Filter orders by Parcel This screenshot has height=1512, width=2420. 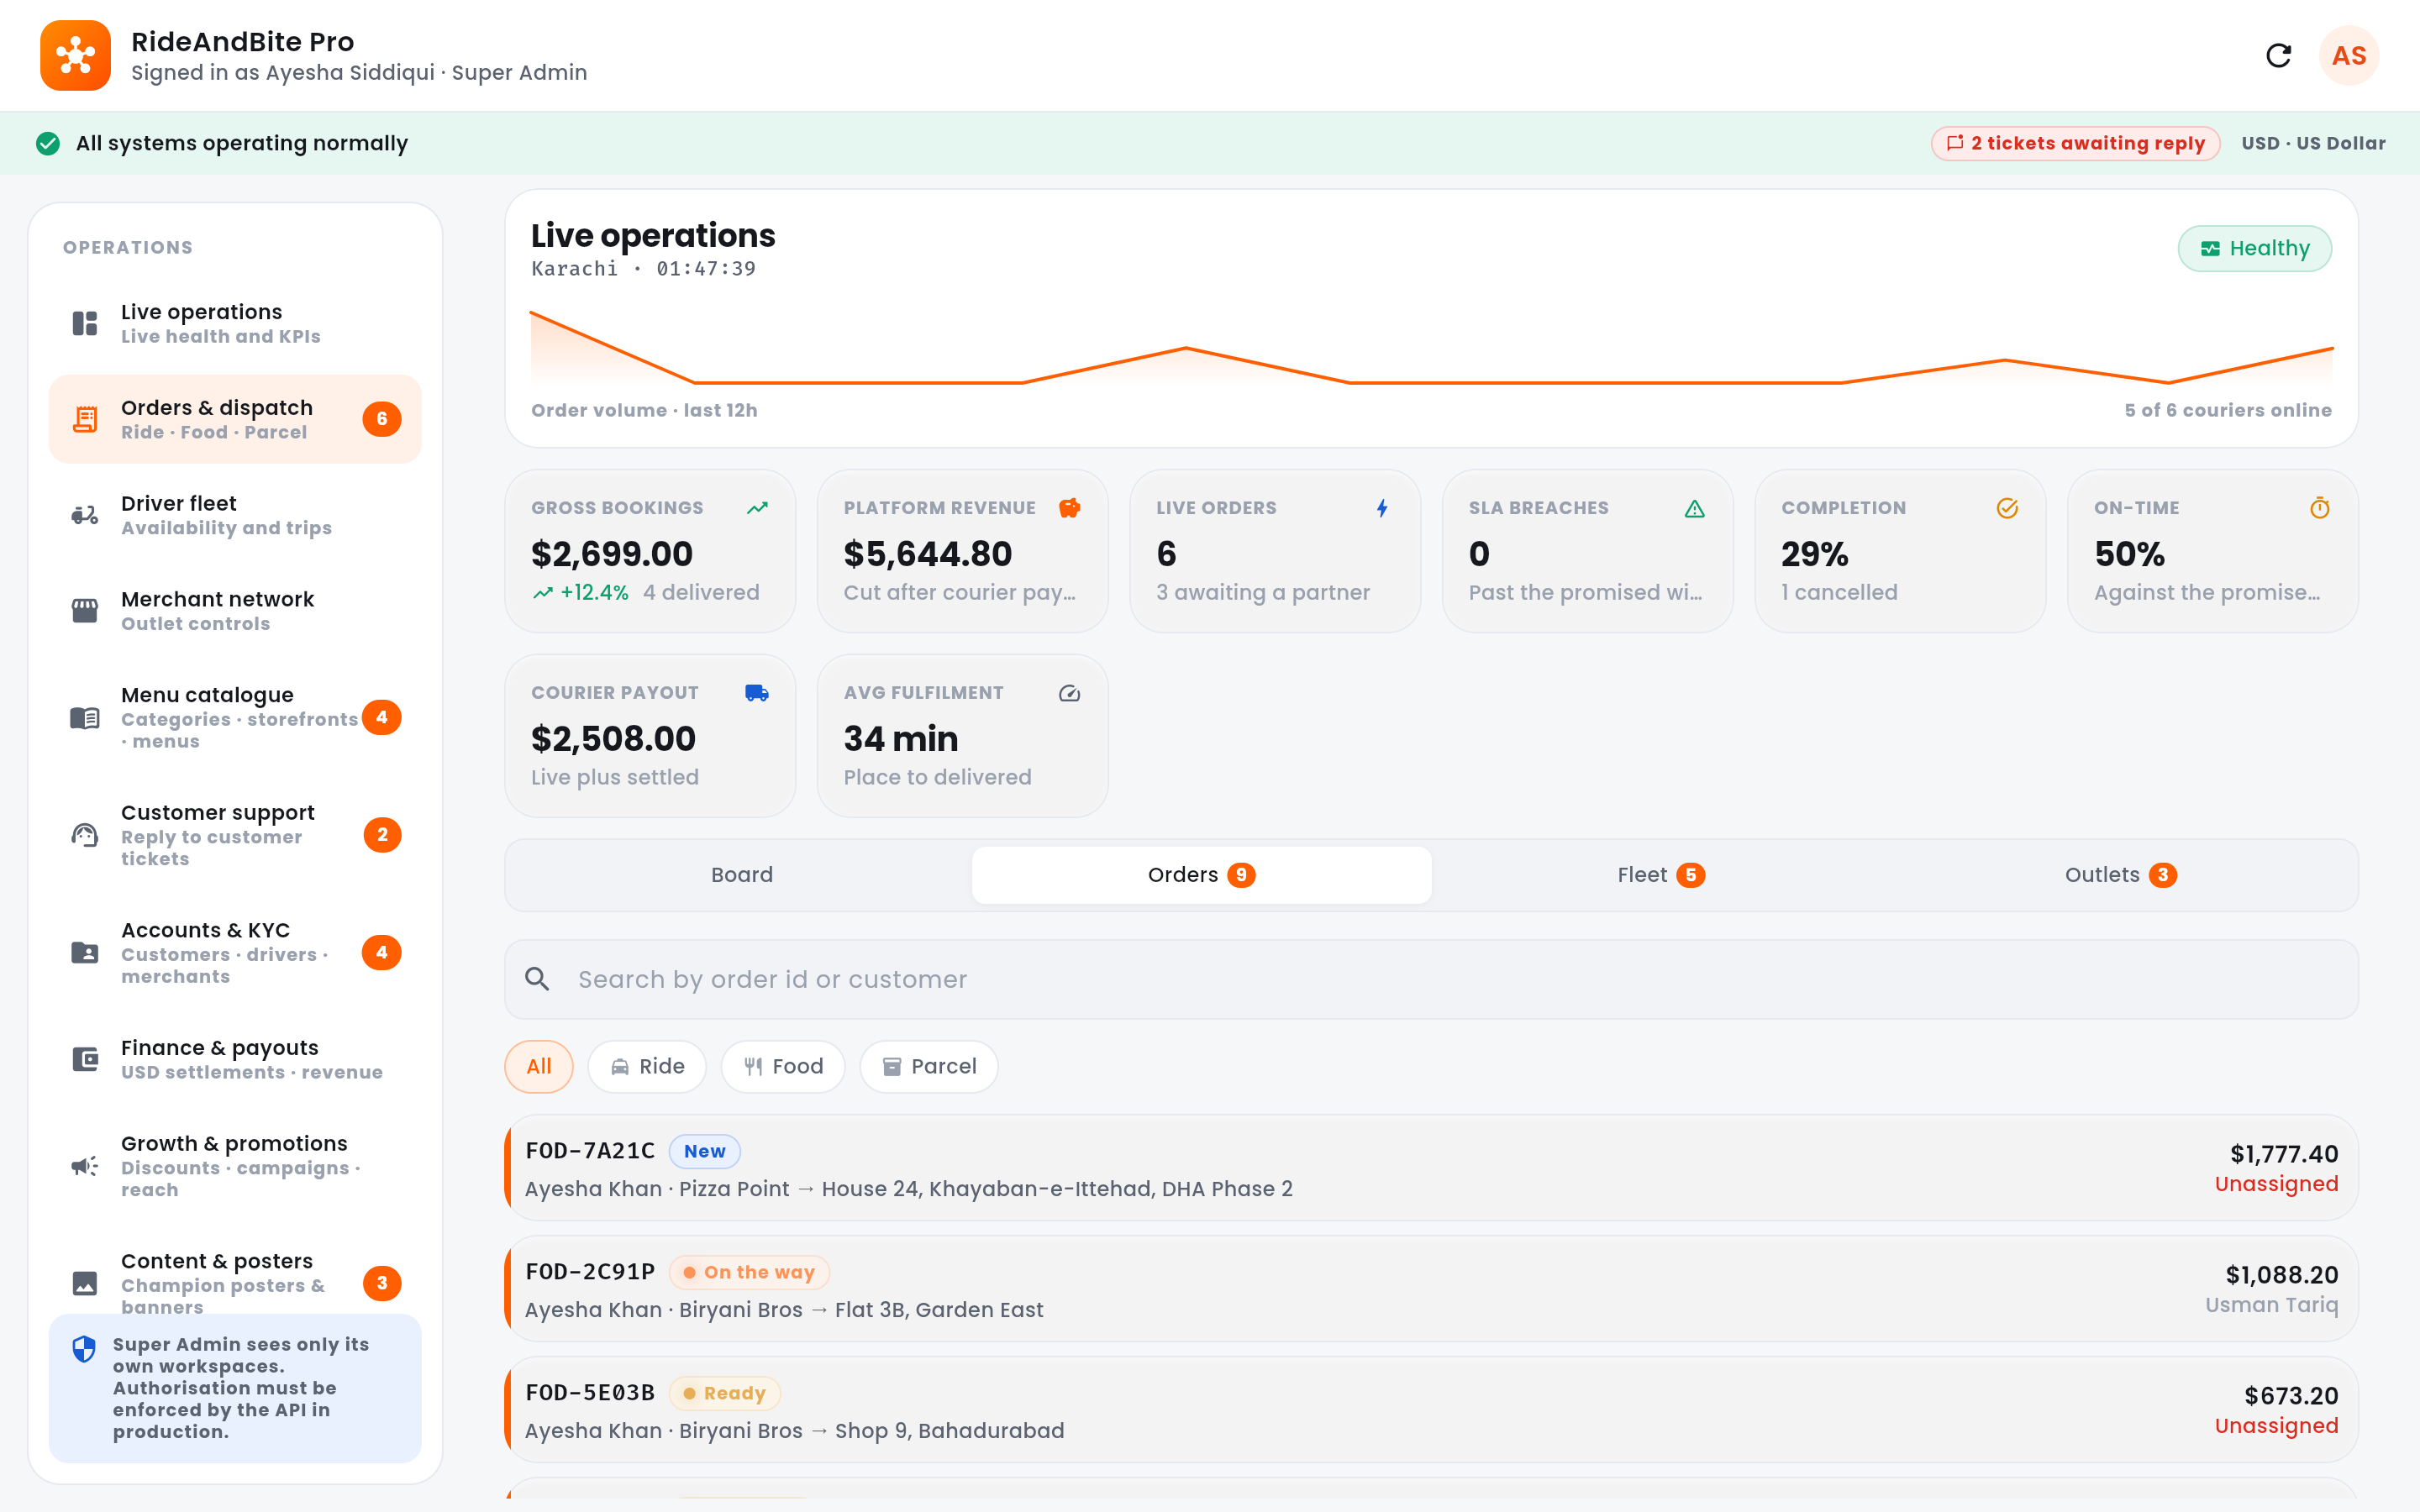coord(929,1066)
